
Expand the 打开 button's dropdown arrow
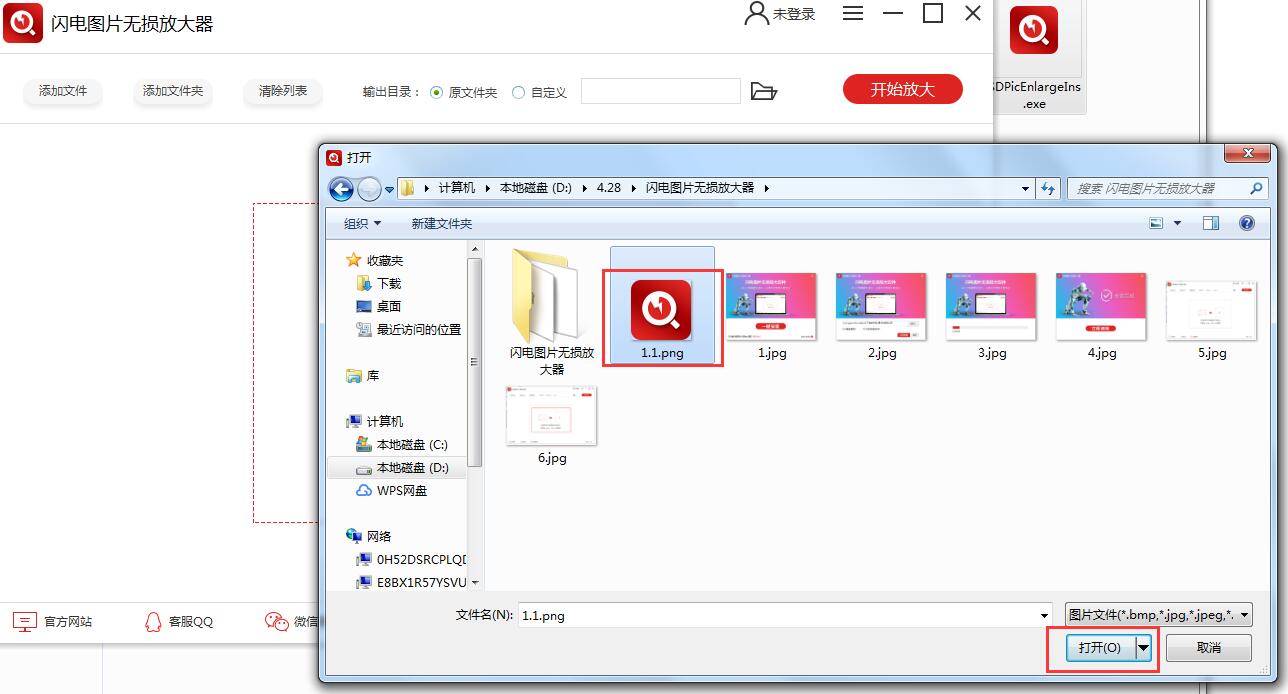coord(1142,647)
